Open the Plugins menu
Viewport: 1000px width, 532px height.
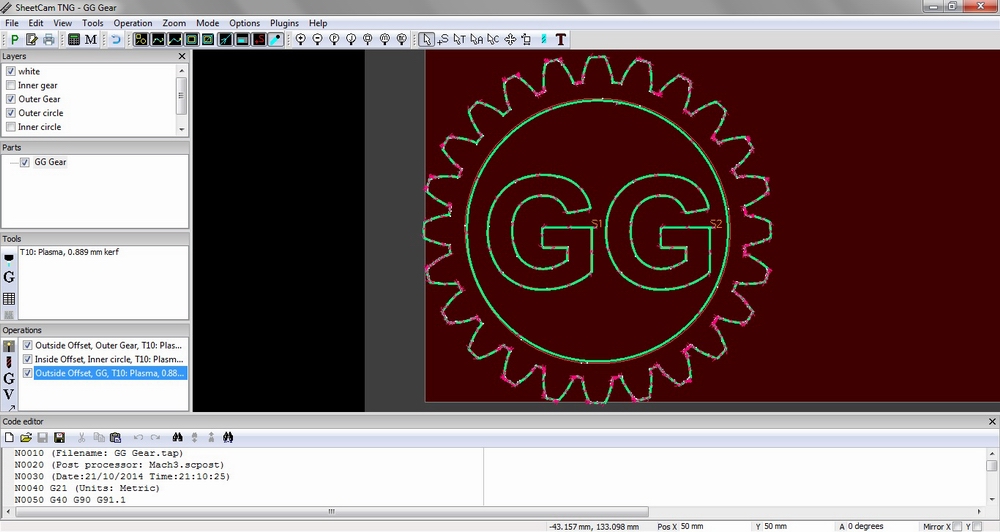pos(284,23)
